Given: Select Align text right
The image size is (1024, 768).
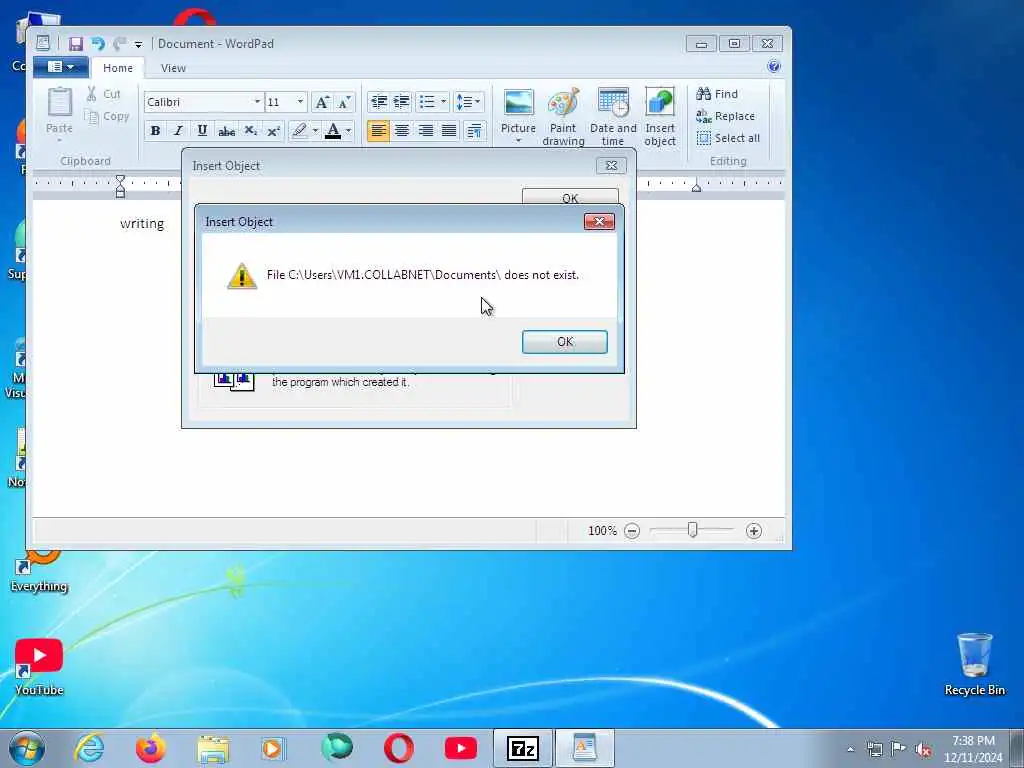Looking at the screenshot, I should [426, 131].
